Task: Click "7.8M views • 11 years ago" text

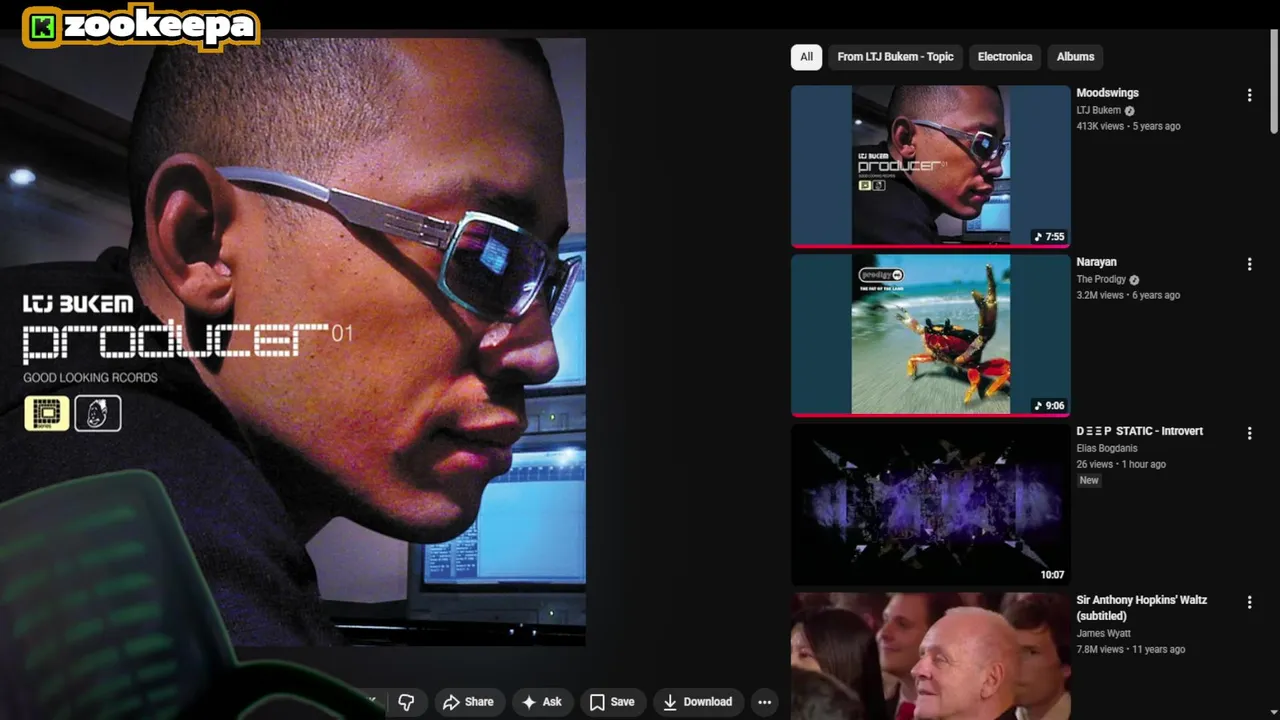Action: (1130, 649)
